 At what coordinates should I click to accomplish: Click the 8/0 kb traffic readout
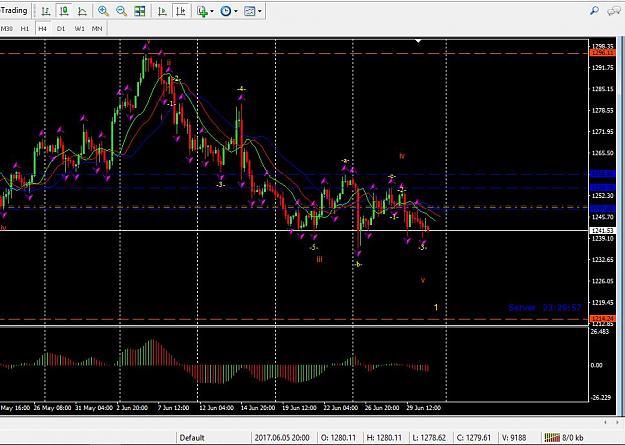pos(573,438)
